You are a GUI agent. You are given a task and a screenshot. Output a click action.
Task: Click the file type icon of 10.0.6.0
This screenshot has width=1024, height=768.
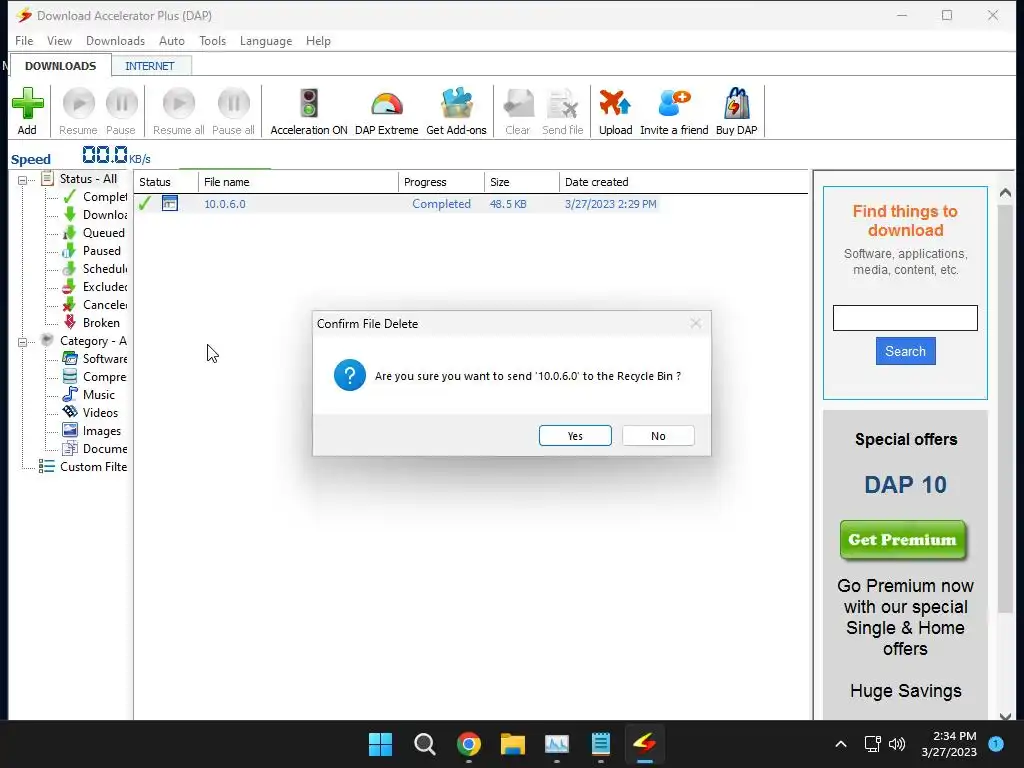tap(170, 203)
